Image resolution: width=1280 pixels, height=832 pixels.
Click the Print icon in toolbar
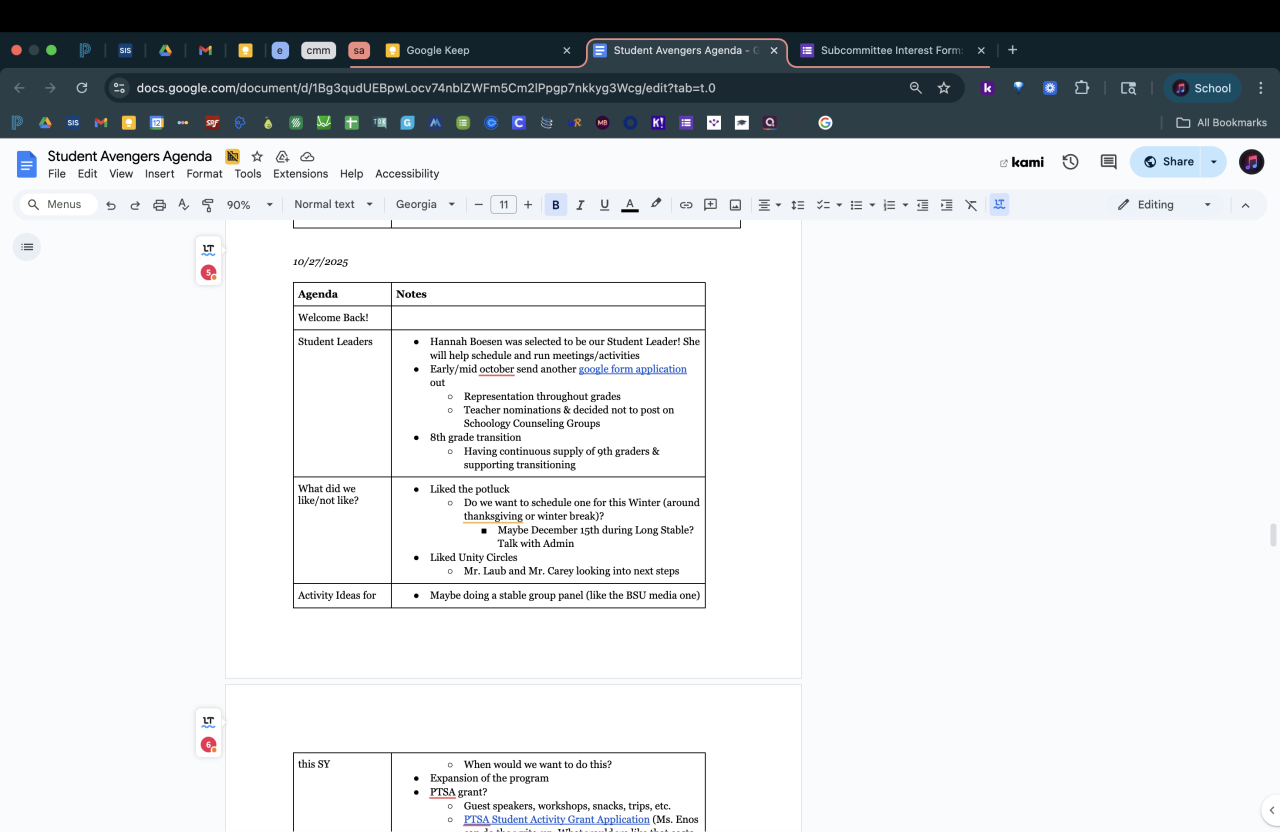click(x=159, y=205)
